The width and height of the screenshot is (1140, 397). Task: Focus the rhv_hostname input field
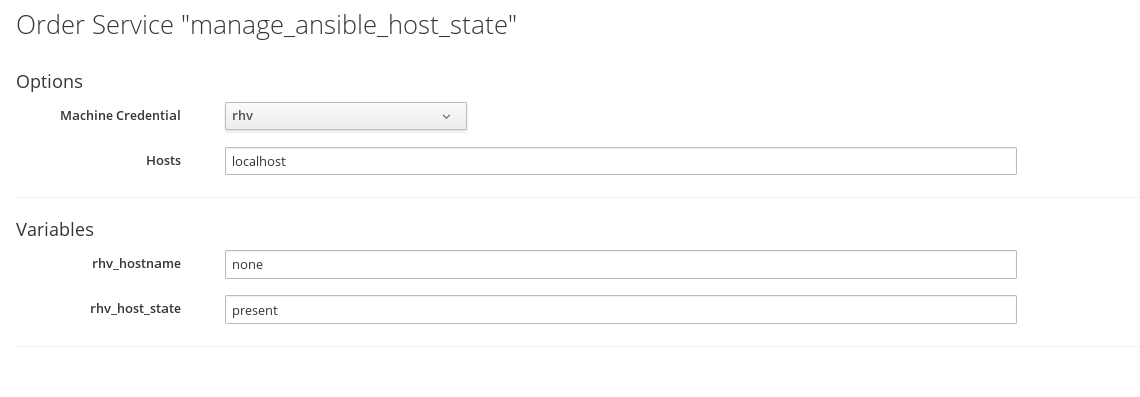pyautogui.click(x=620, y=264)
